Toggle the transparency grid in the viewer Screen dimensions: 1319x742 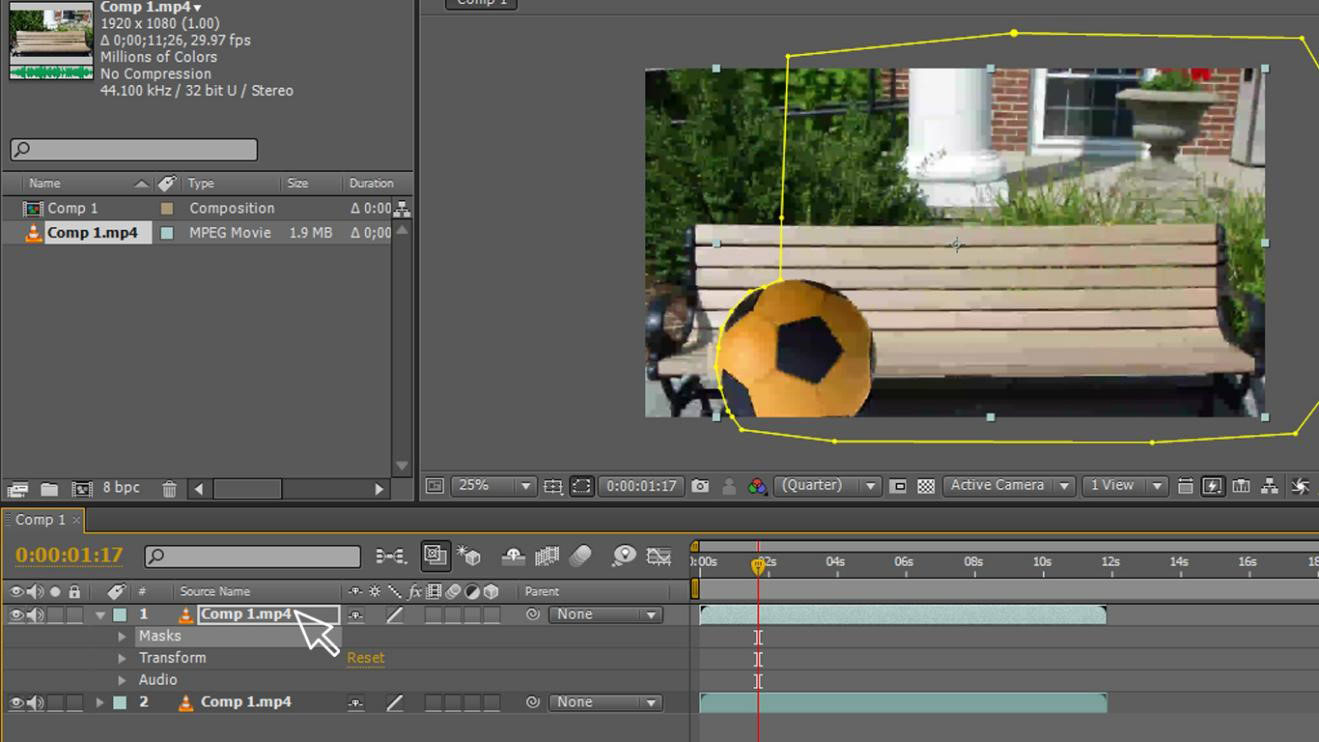point(925,485)
